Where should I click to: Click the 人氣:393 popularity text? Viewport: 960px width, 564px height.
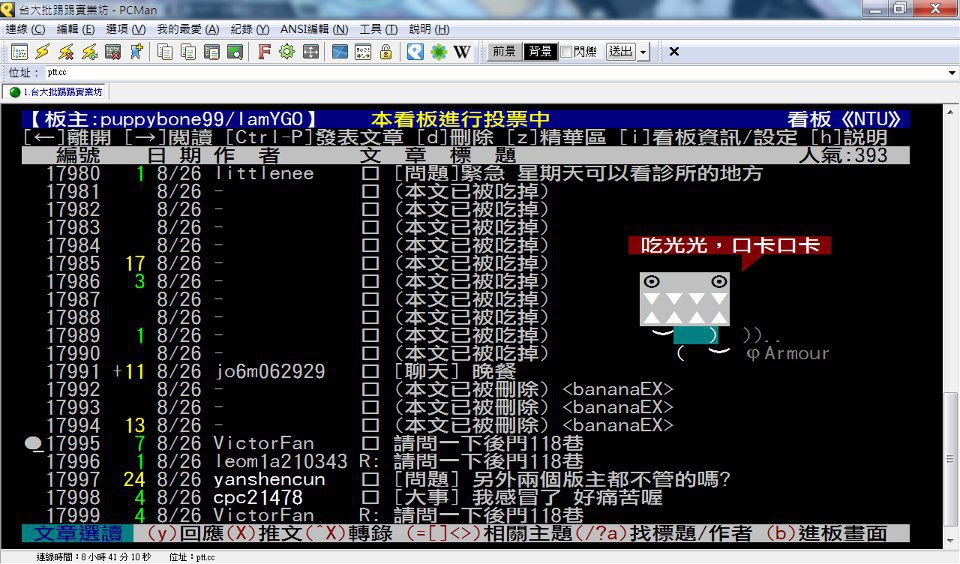[x=843, y=156]
